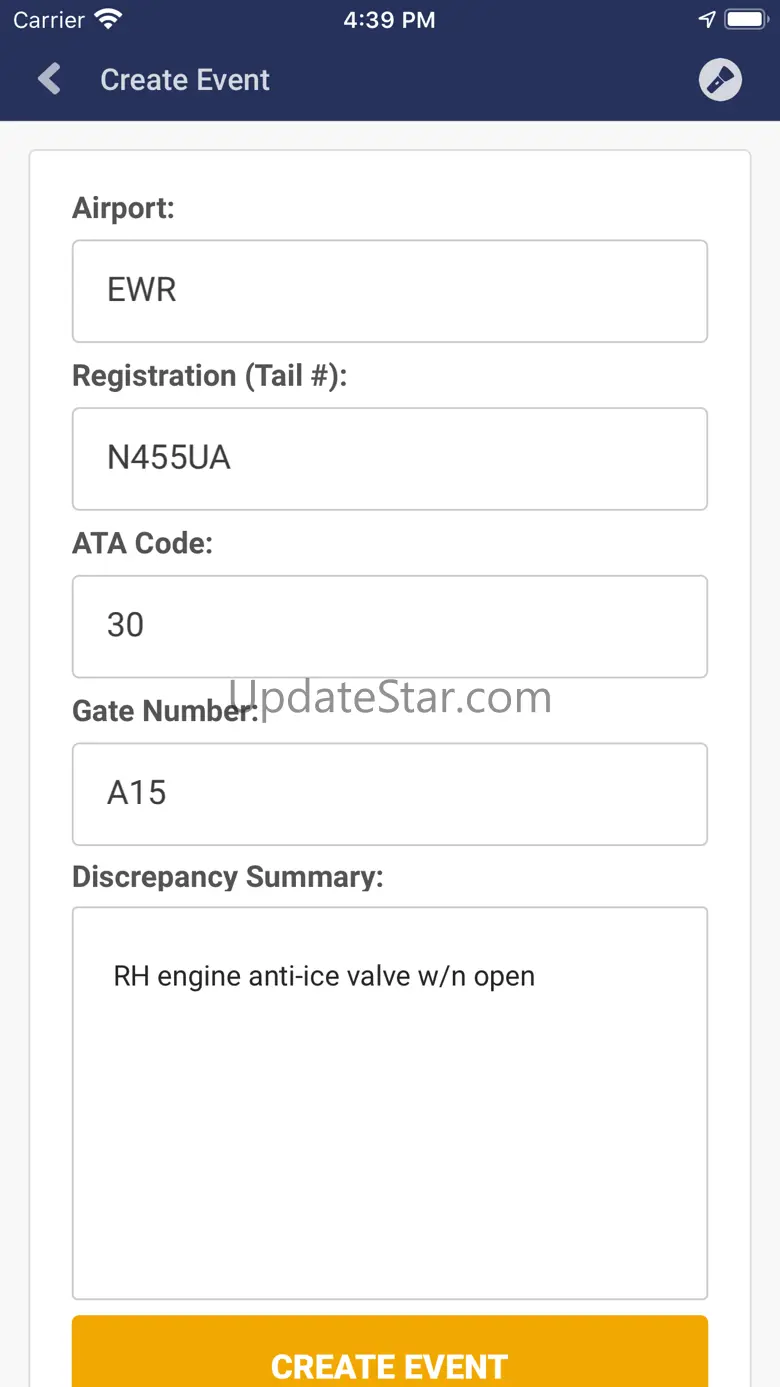Tap the Airport label
Image resolution: width=780 pixels, height=1387 pixels.
point(123,208)
